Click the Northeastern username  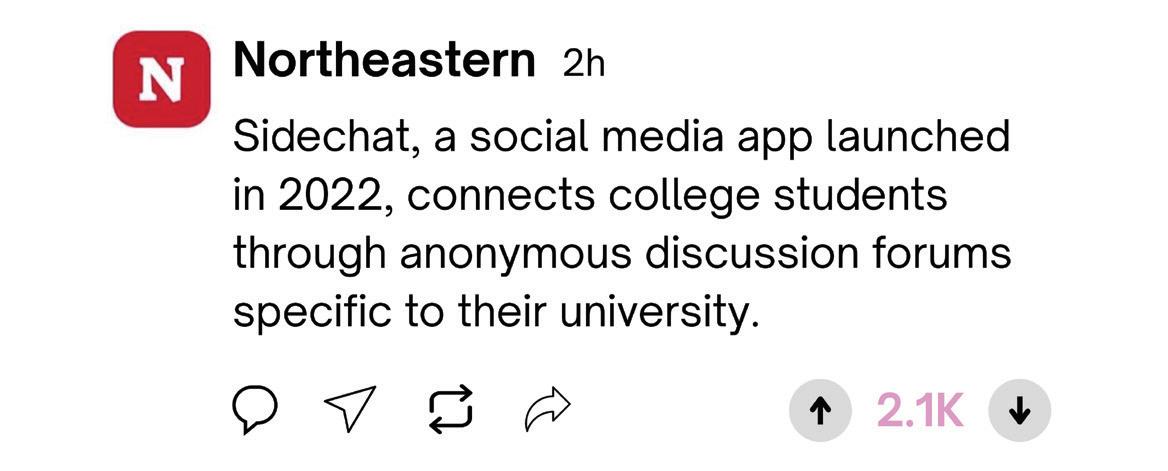[x=384, y=62]
